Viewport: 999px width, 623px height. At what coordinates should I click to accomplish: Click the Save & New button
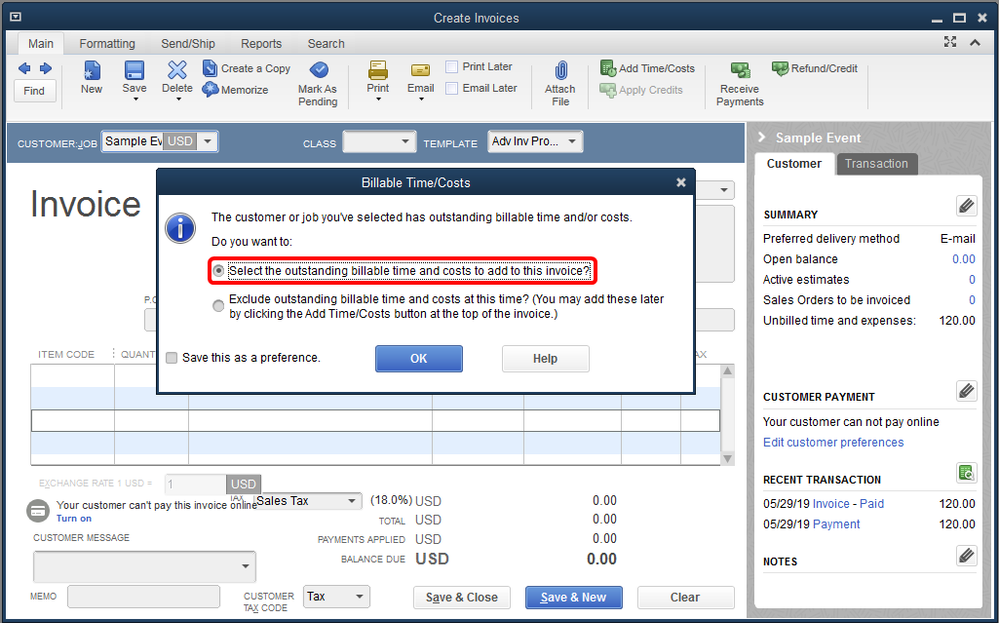click(573, 598)
